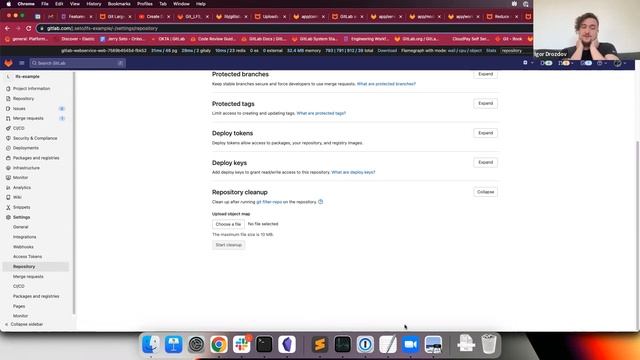Go to Merge requests in top sidebar
This screenshot has width=640, height=360.
click(x=28, y=118)
